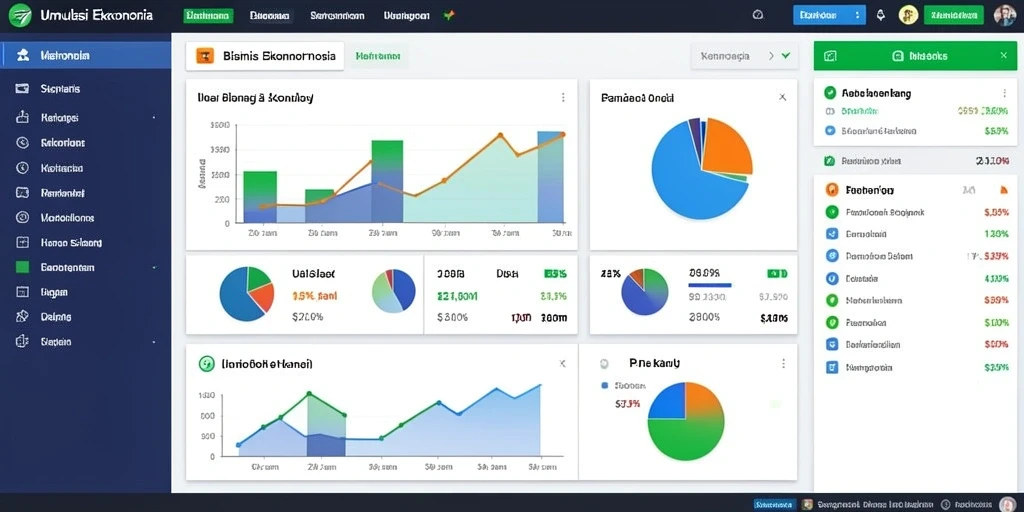Click the green button in the top-right header
Viewport: 1024px width, 512px height.
pyautogui.click(x=953, y=15)
